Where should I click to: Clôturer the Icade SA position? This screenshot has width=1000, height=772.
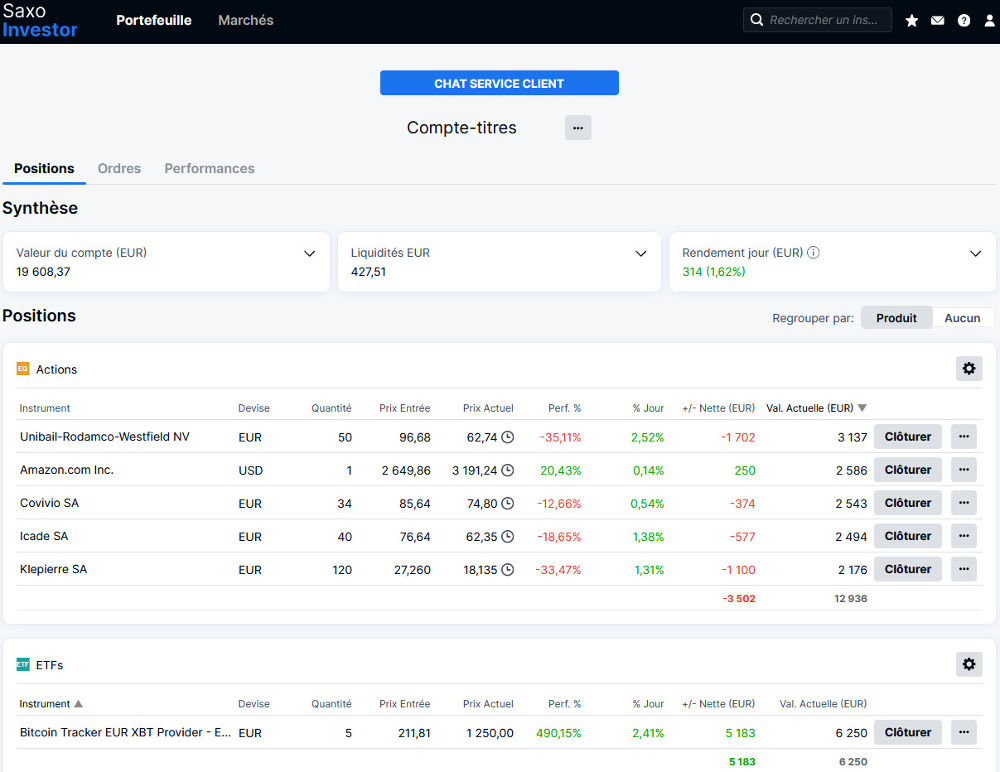point(908,537)
